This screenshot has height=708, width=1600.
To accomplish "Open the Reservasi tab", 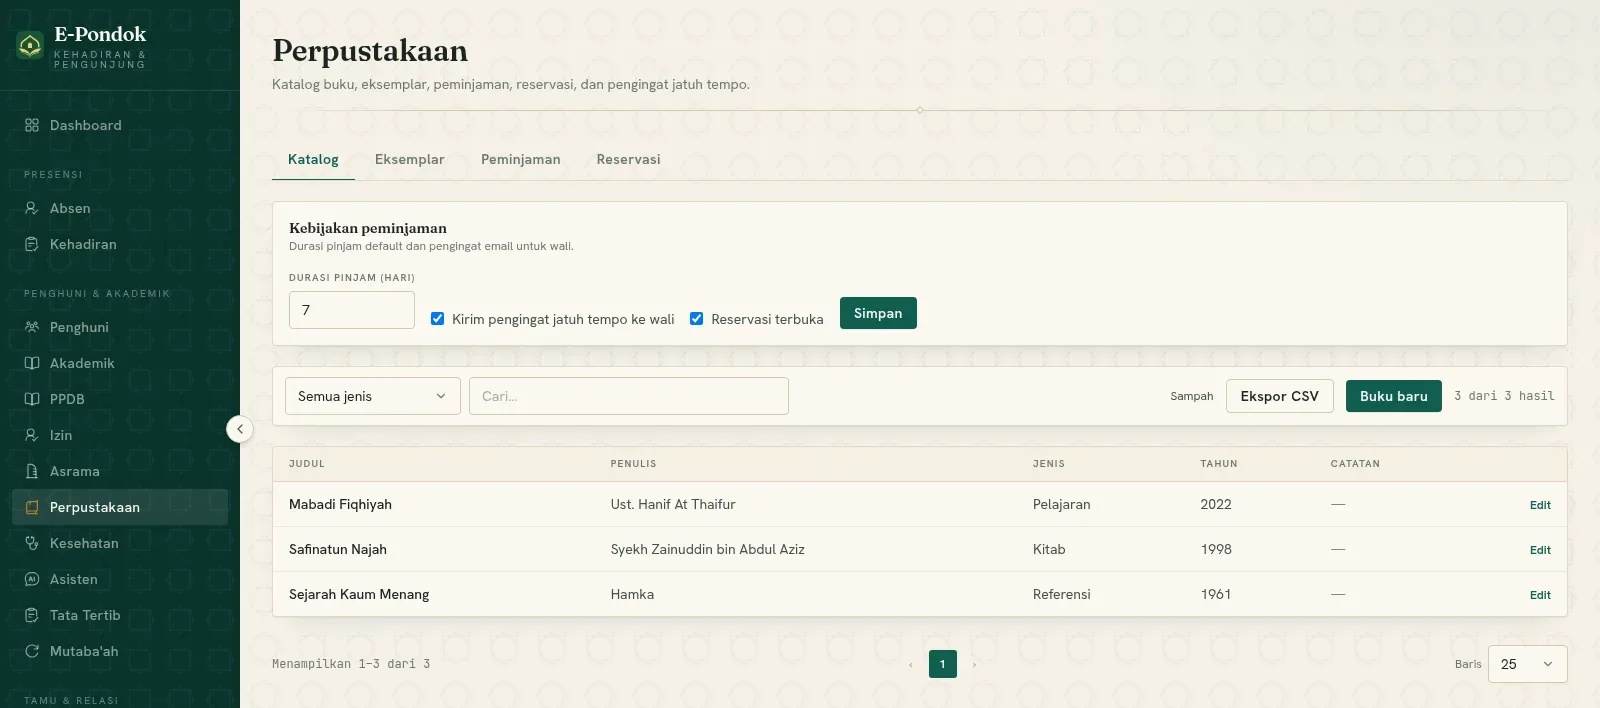I will click(629, 159).
